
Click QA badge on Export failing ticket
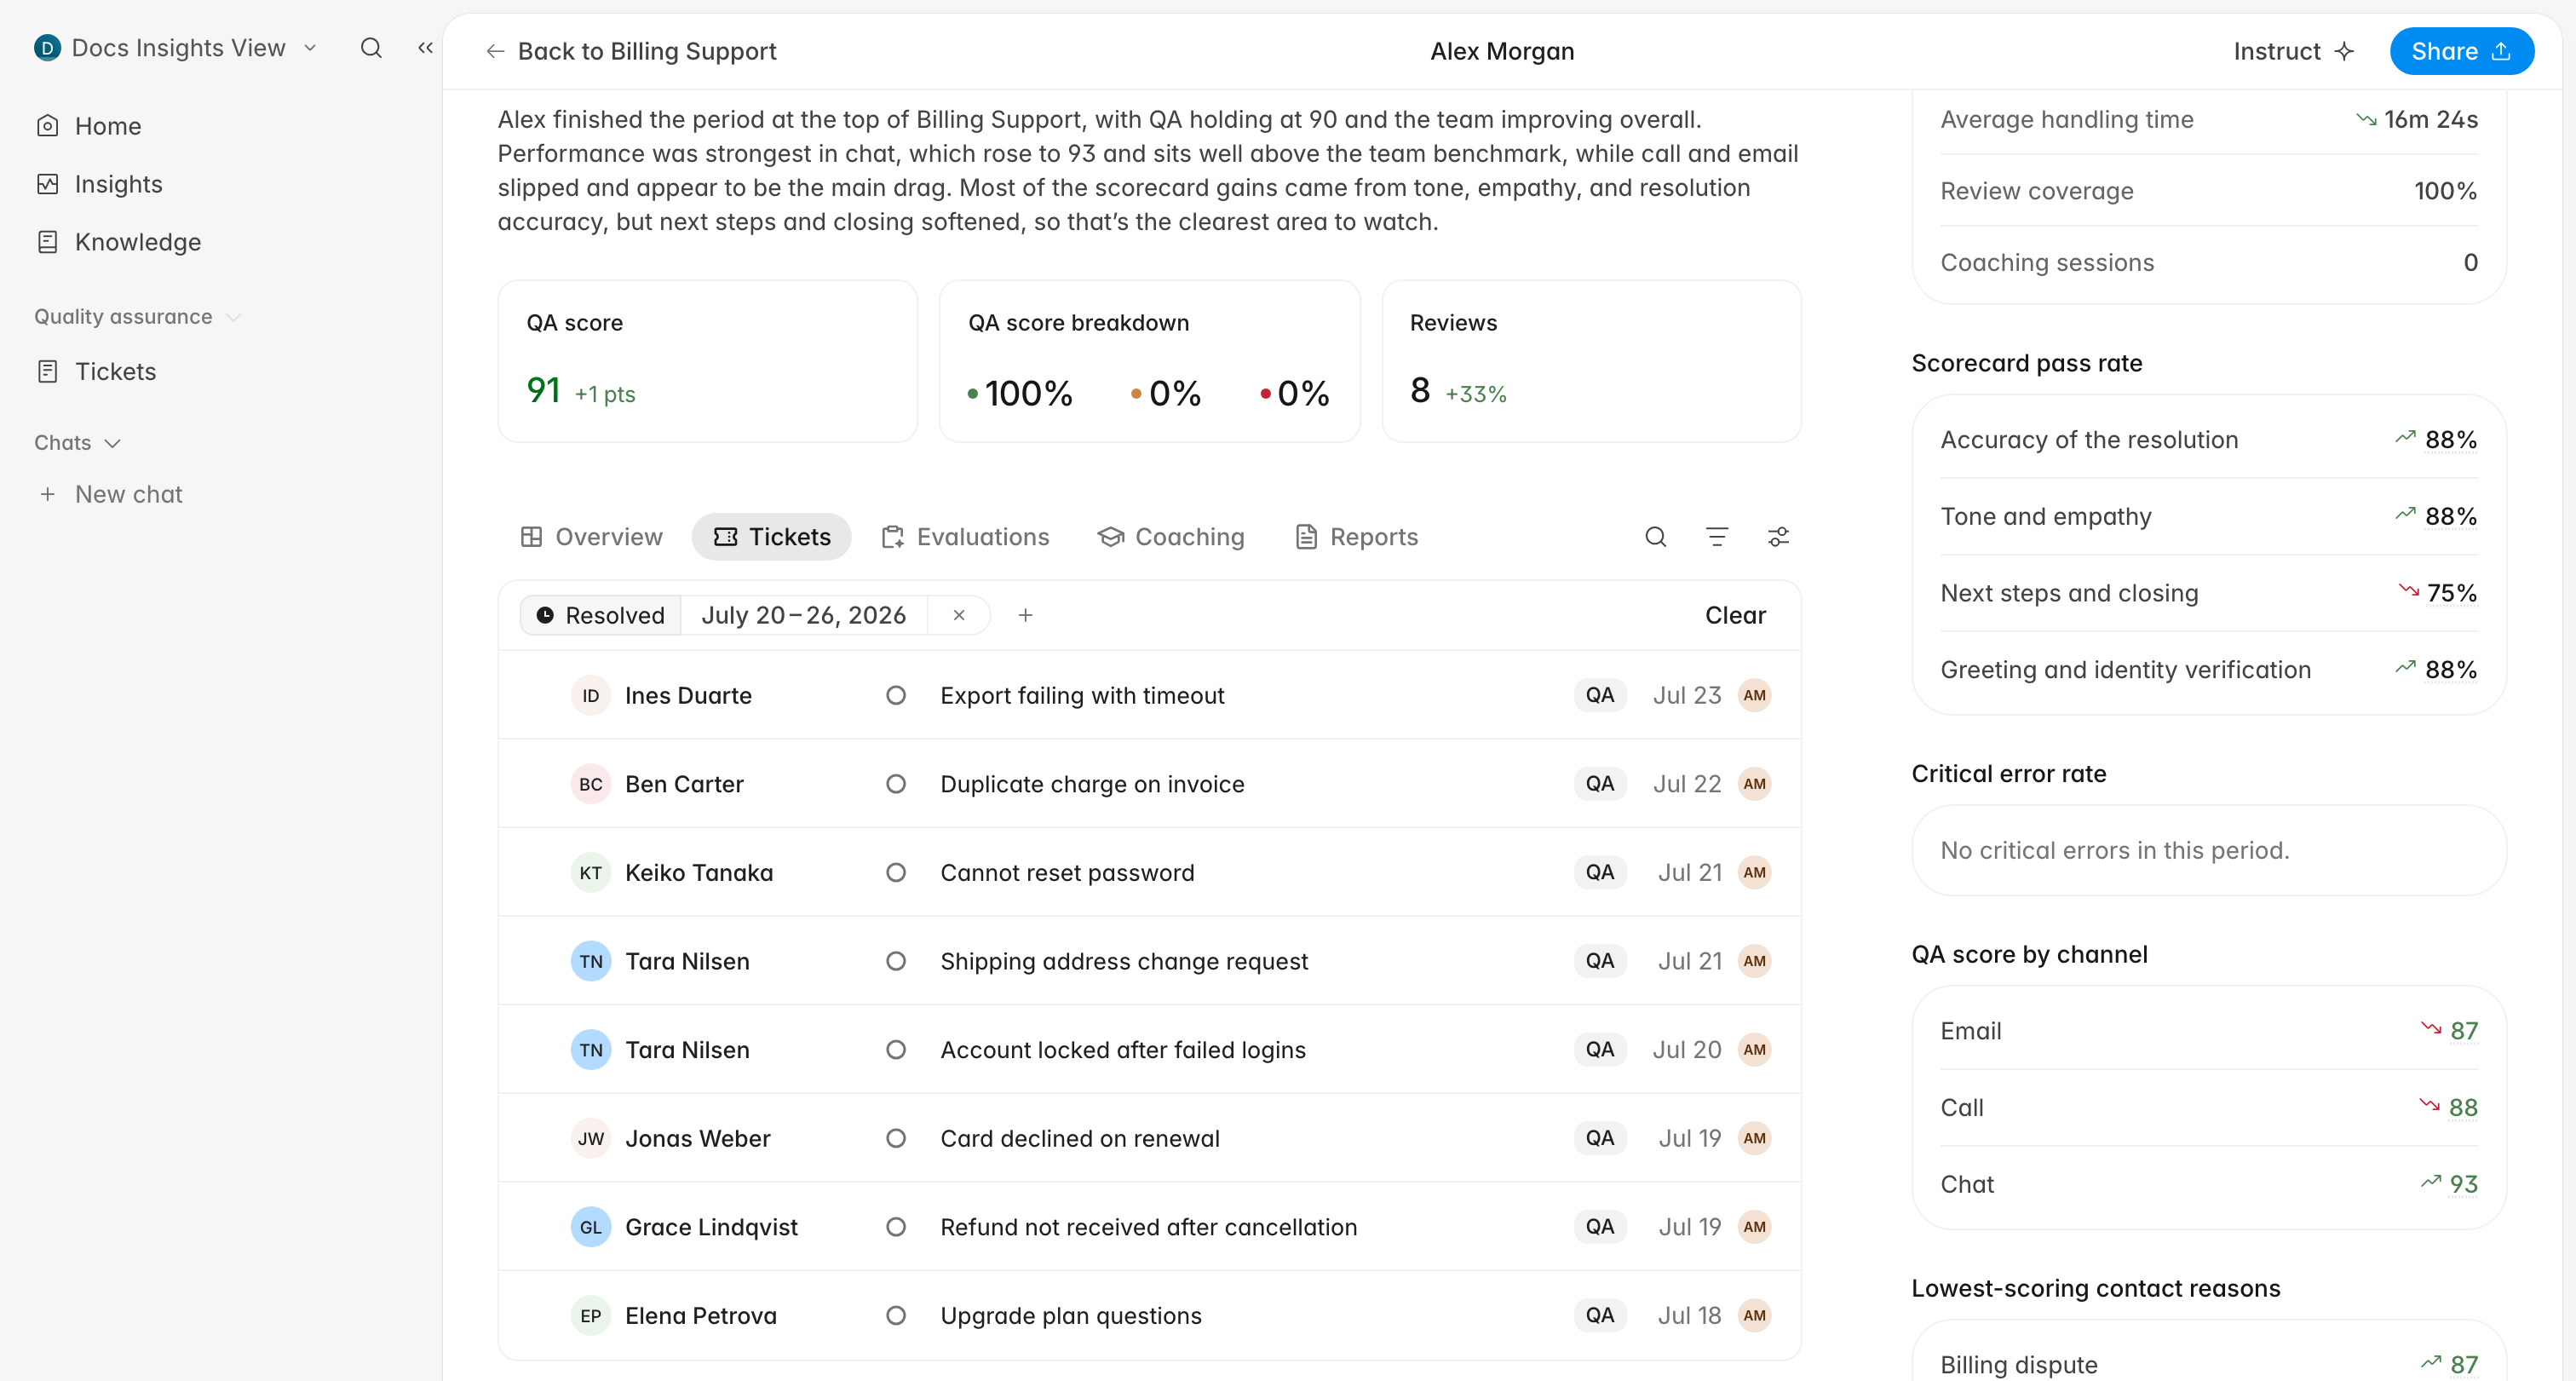(1600, 695)
